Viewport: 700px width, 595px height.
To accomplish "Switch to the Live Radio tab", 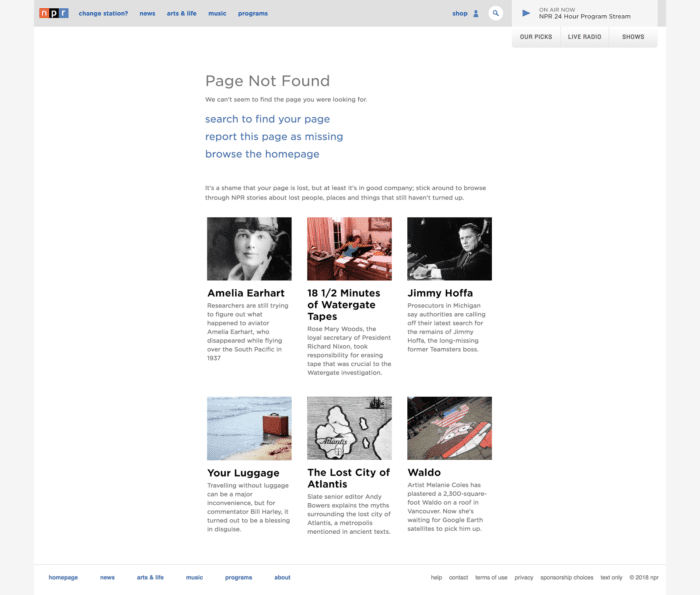I will tap(584, 37).
